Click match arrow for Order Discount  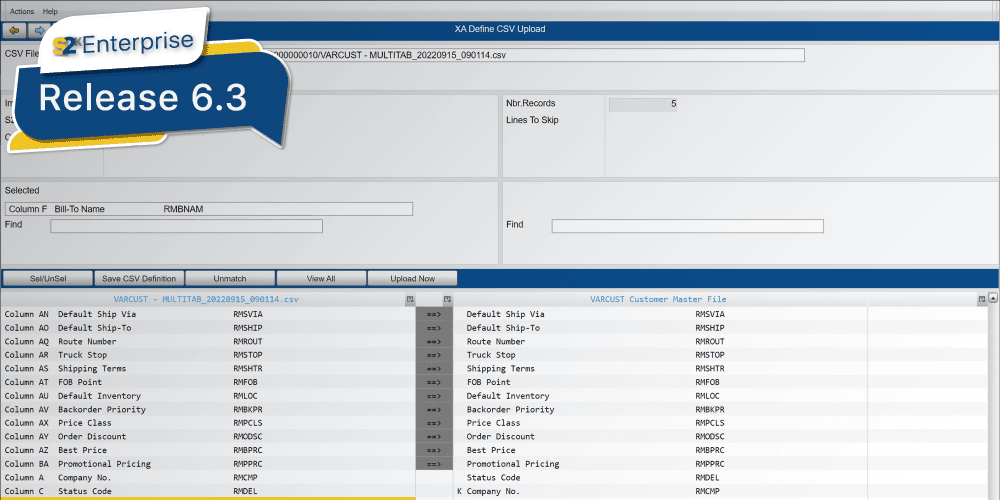[434, 437]
